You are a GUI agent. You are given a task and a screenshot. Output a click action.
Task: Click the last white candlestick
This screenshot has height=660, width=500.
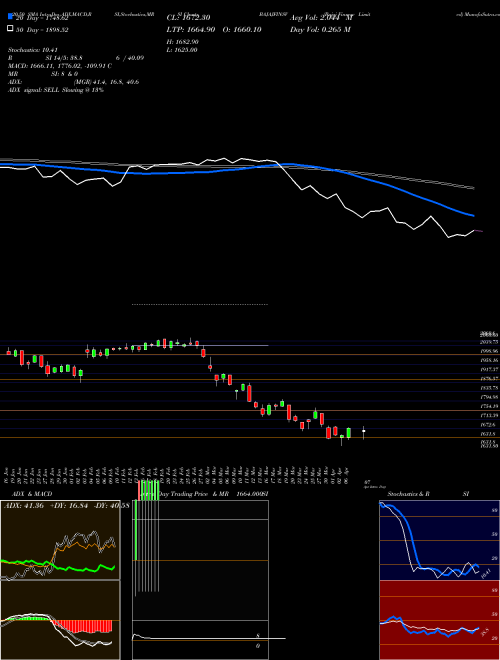click(x=364, y=431)
